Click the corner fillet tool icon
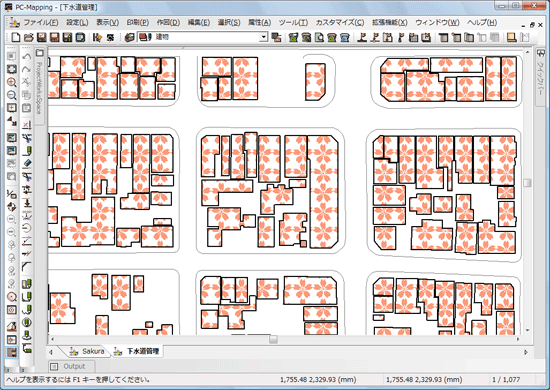The width and height of the screenshot is (550, 390). coord(27,267)
